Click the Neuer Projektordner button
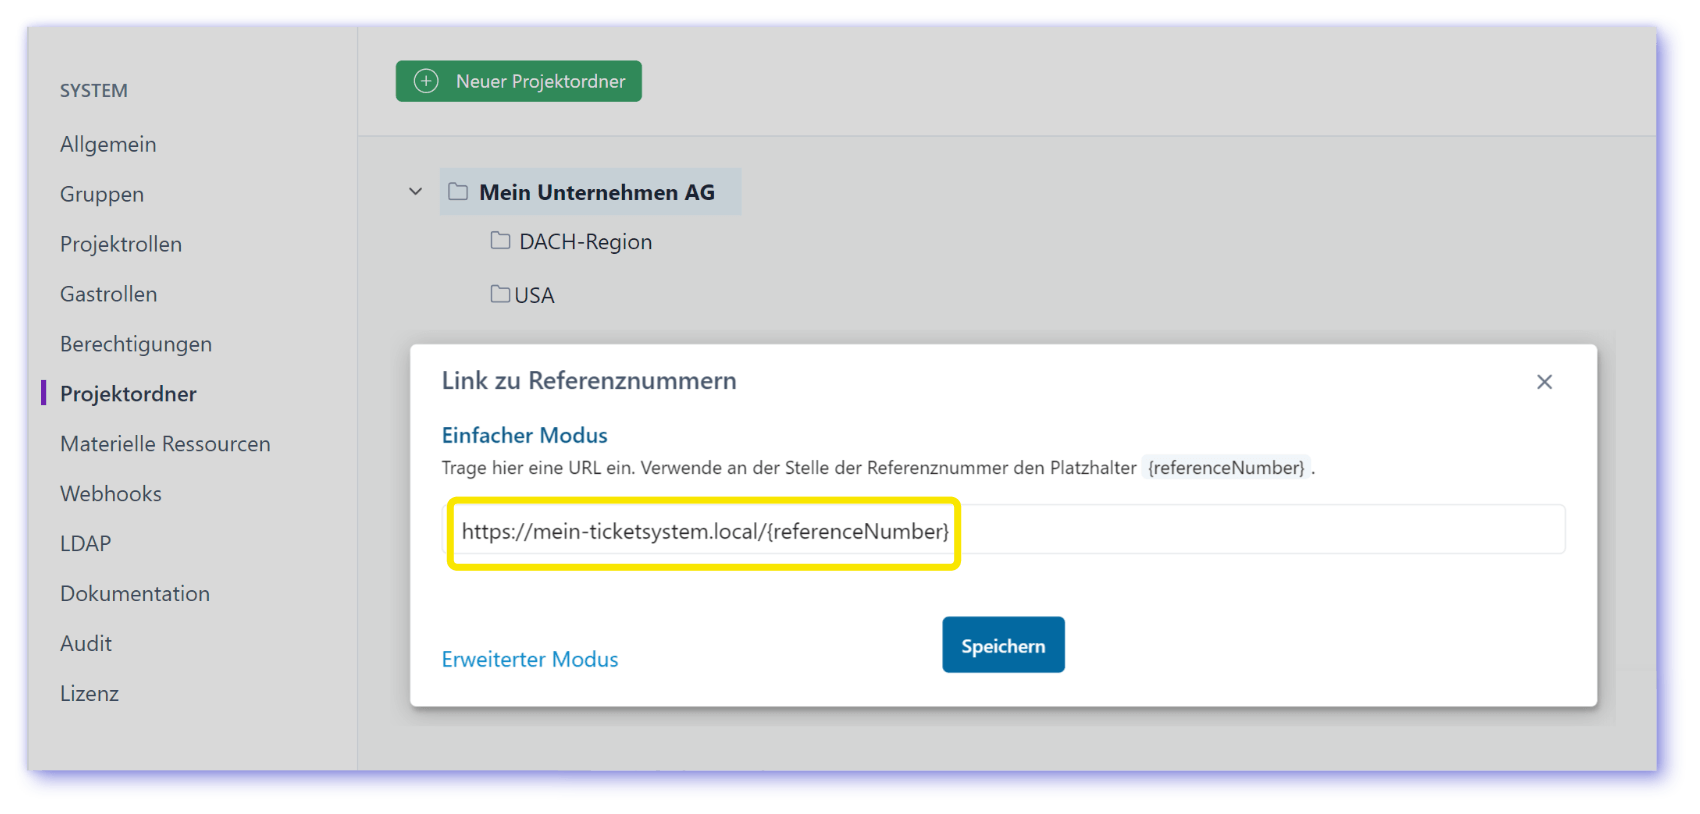1700x814 pixels. click(x=518, y=81)
